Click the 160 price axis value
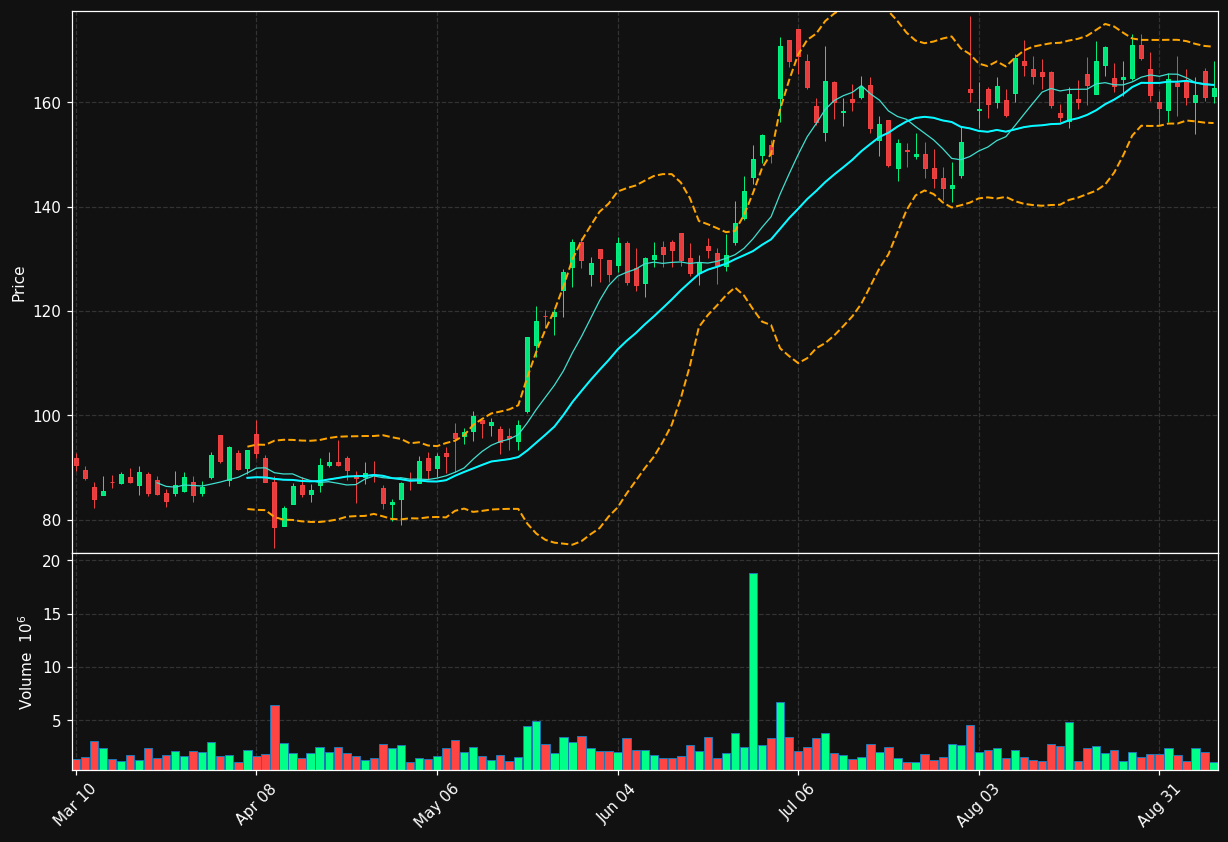Screen dimensions: 1228x842 (x=47, y=103)
